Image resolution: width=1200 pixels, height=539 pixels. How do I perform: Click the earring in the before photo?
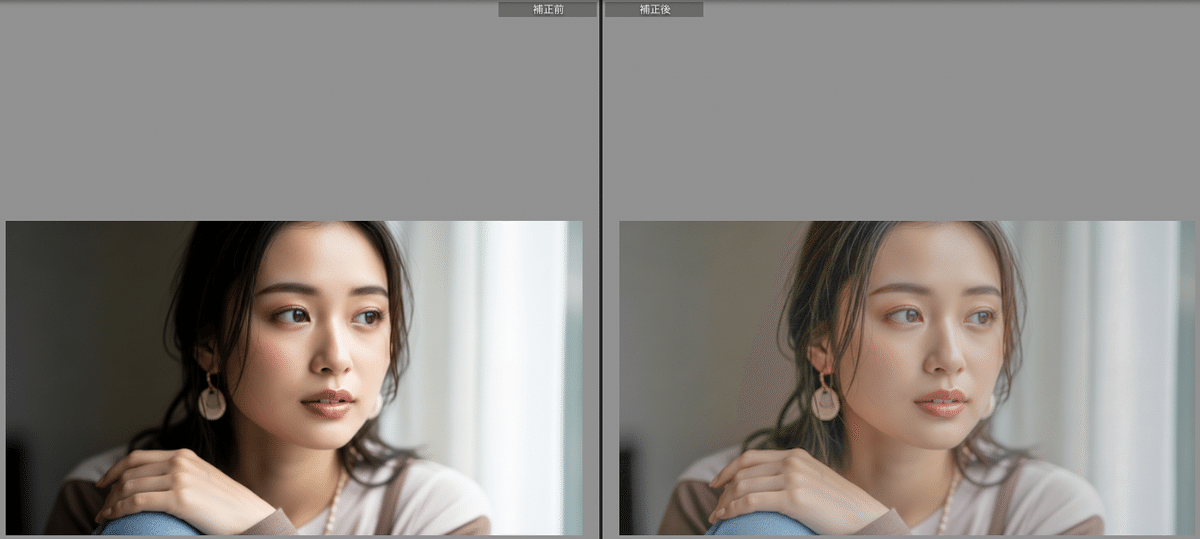click(x=212, y=400)
